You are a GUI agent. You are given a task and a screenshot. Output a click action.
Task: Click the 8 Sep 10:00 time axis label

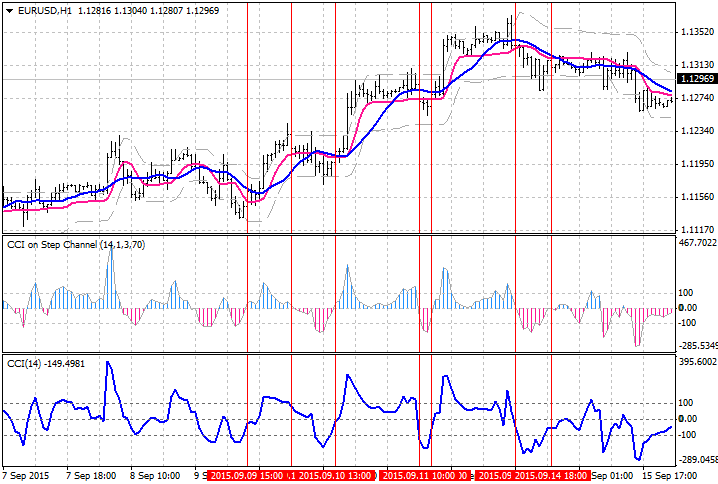(155, 476)
